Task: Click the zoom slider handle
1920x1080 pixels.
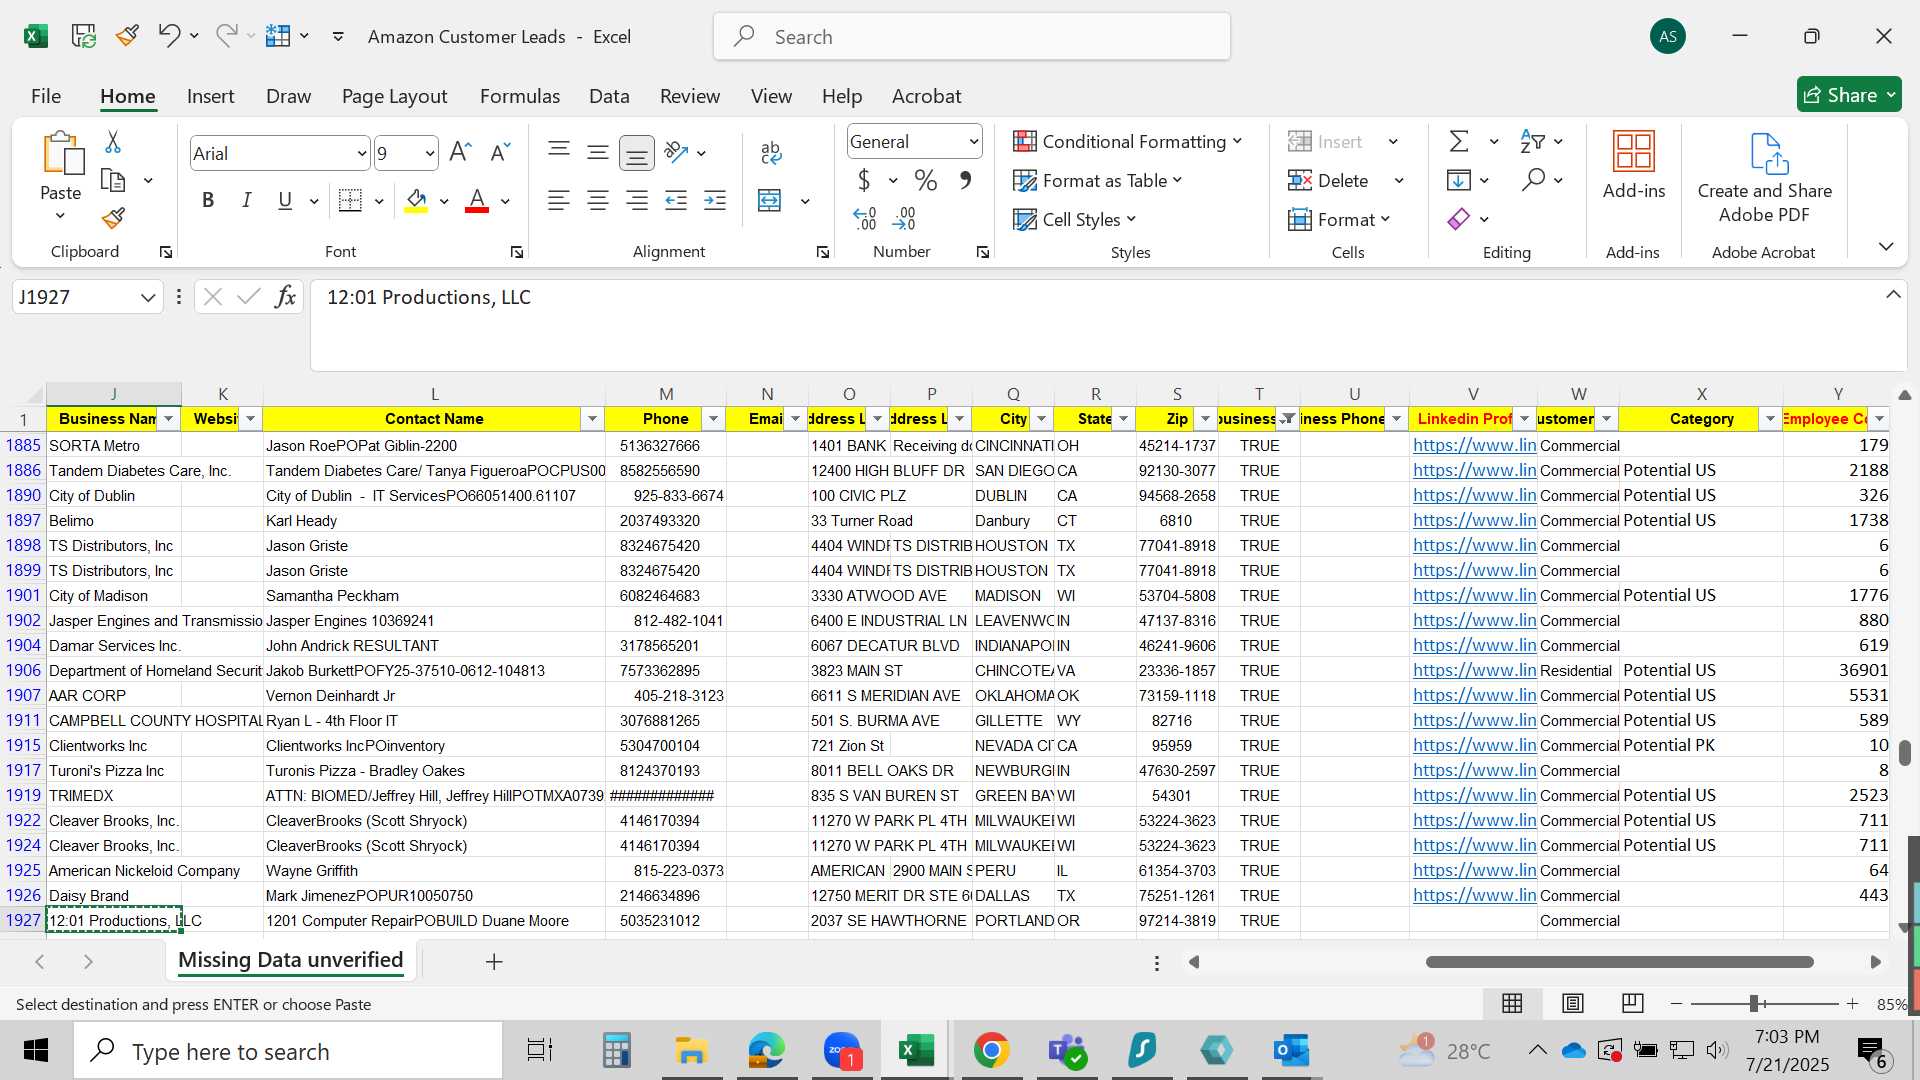Action: (x=1754, y=1003)
